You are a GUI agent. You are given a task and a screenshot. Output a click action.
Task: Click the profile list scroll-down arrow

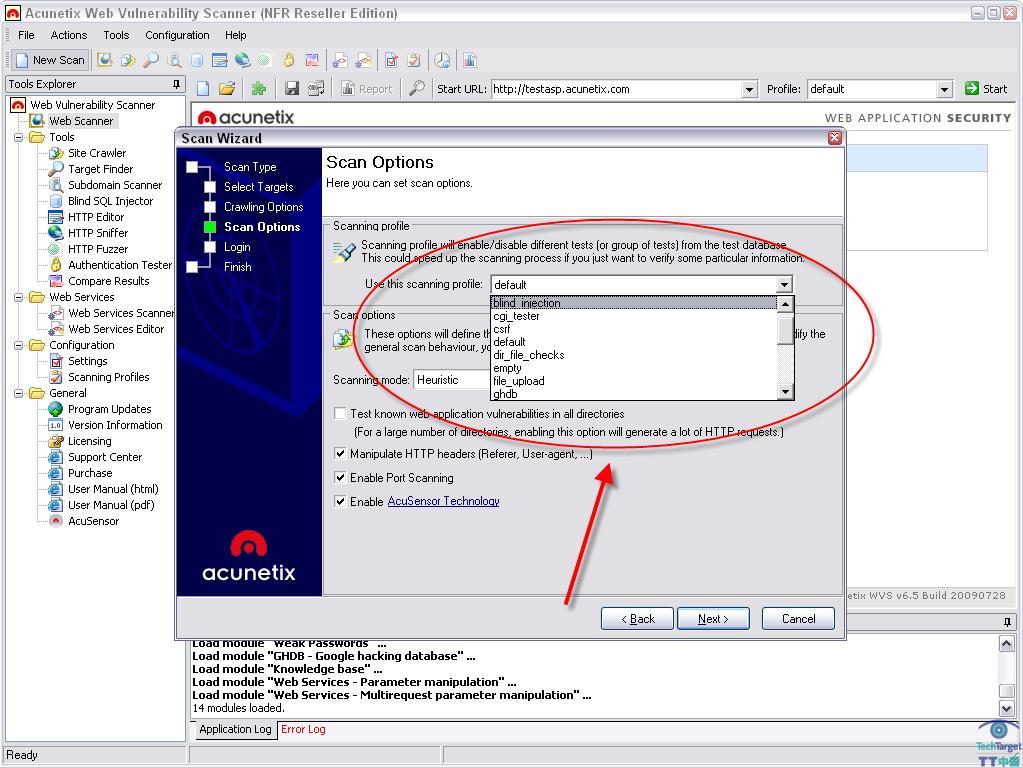(x=786, y=392)
